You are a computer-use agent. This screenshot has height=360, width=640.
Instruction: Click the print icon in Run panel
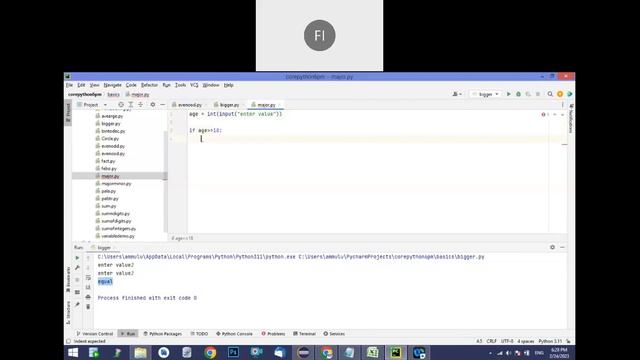88,297
